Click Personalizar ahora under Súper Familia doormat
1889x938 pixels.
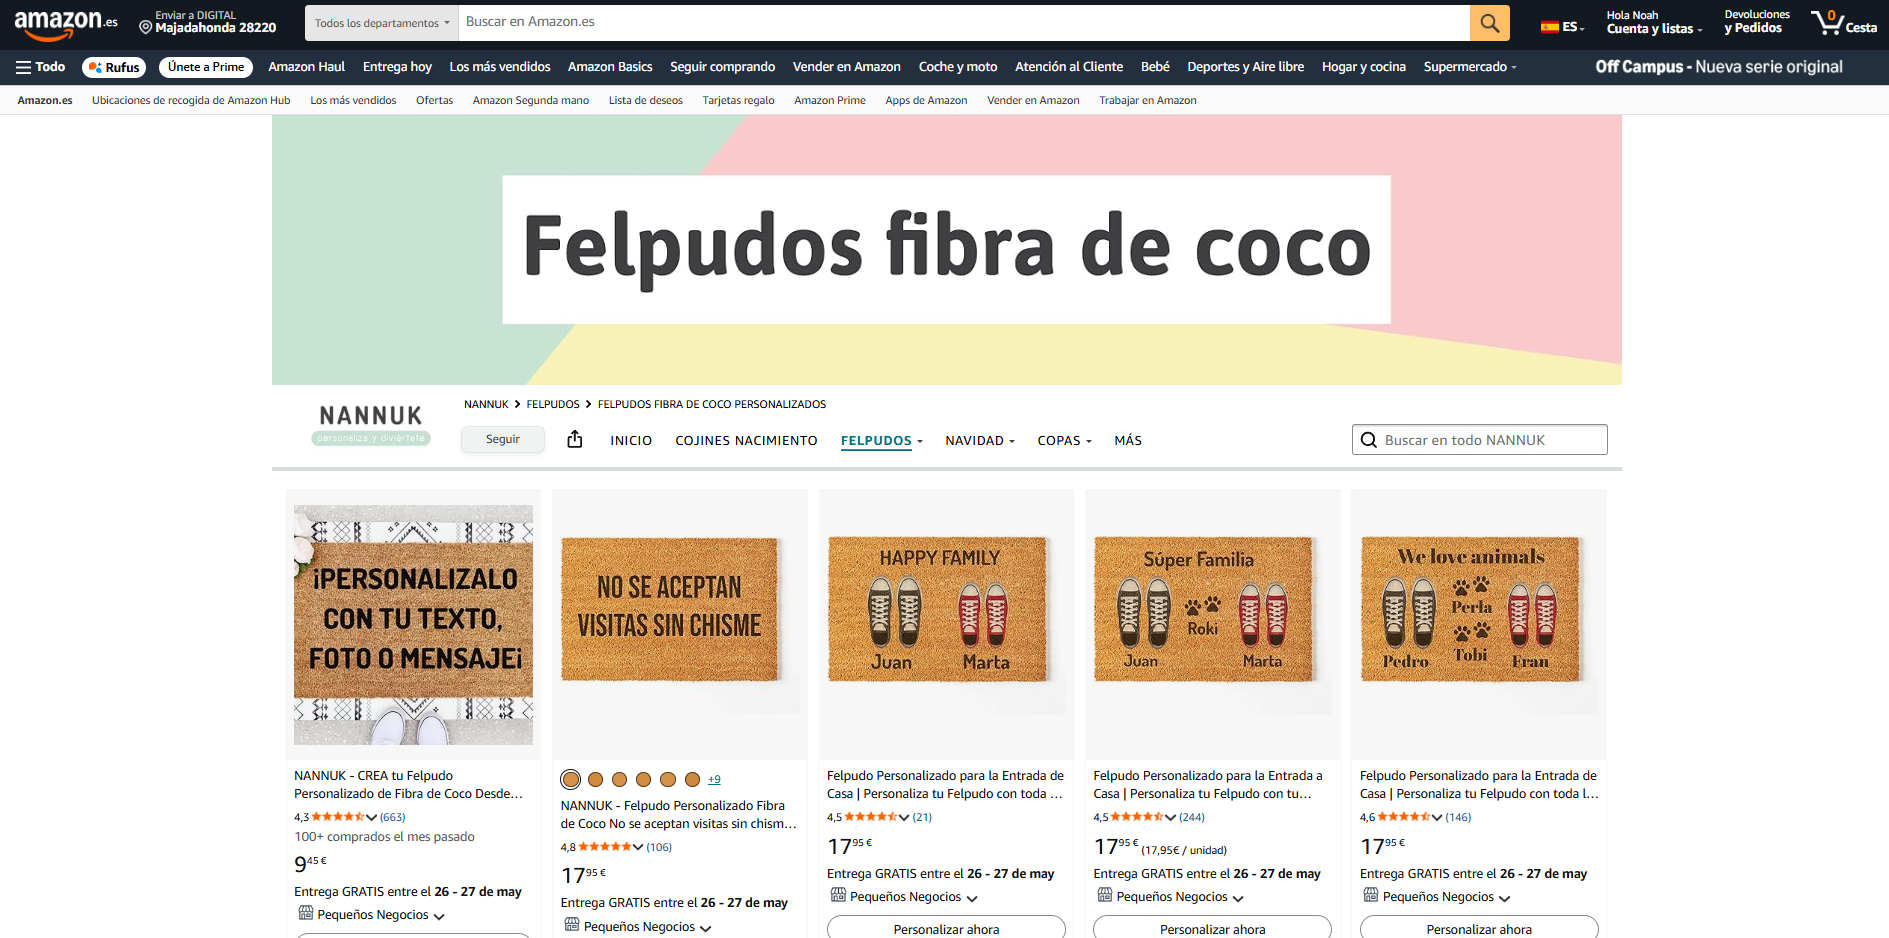tap(1212, 927)
